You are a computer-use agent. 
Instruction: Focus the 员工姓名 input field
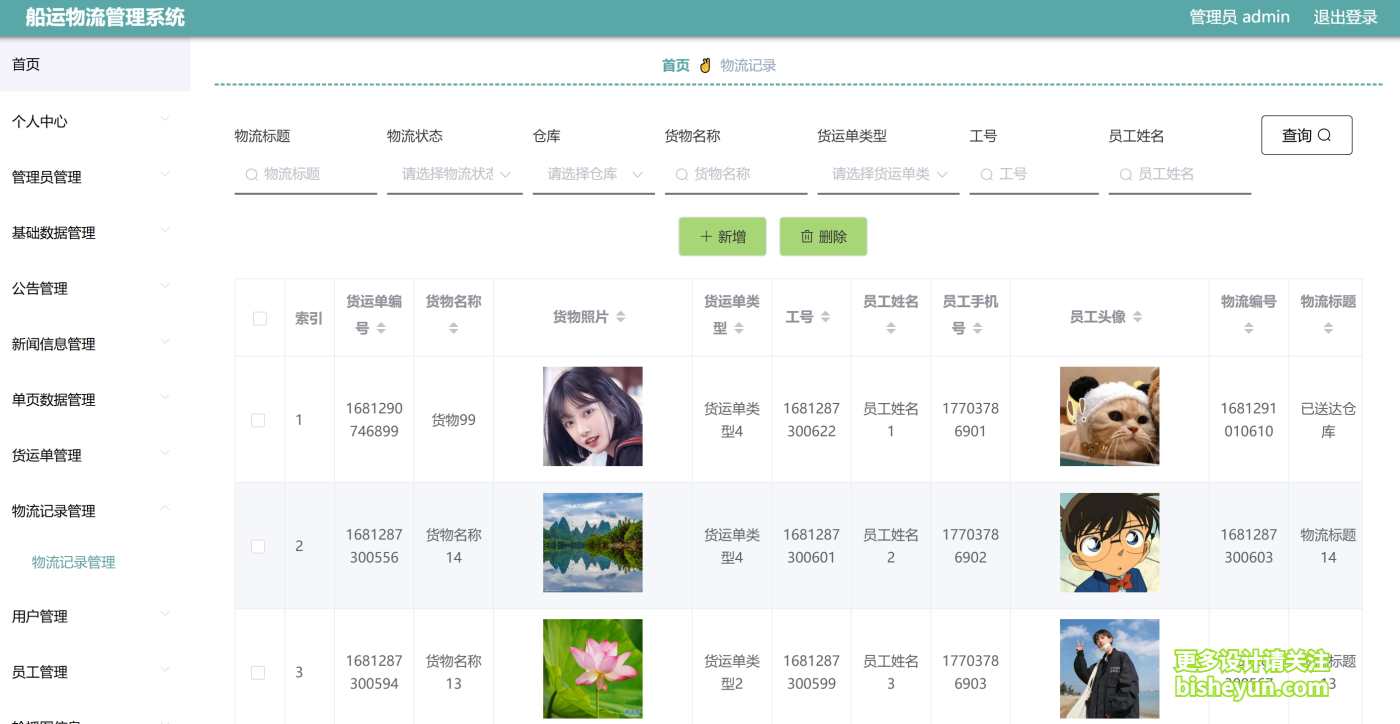(1180, 174)
